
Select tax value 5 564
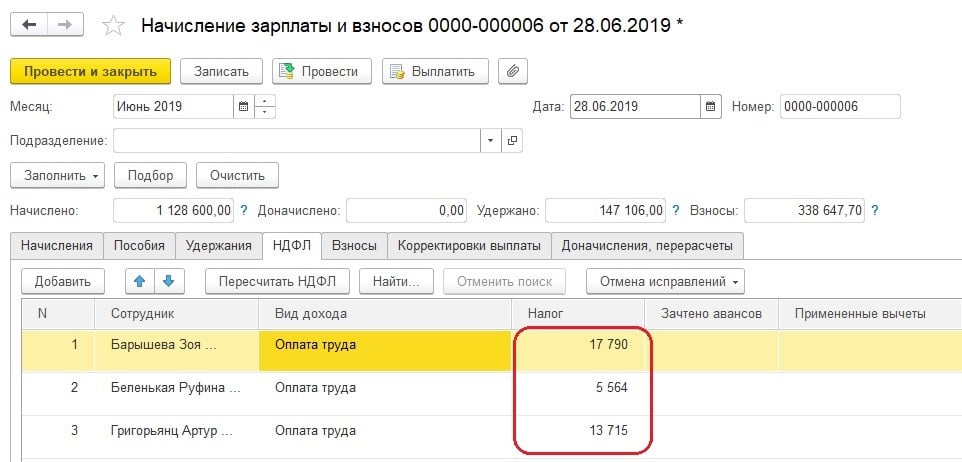click(611, 388)
